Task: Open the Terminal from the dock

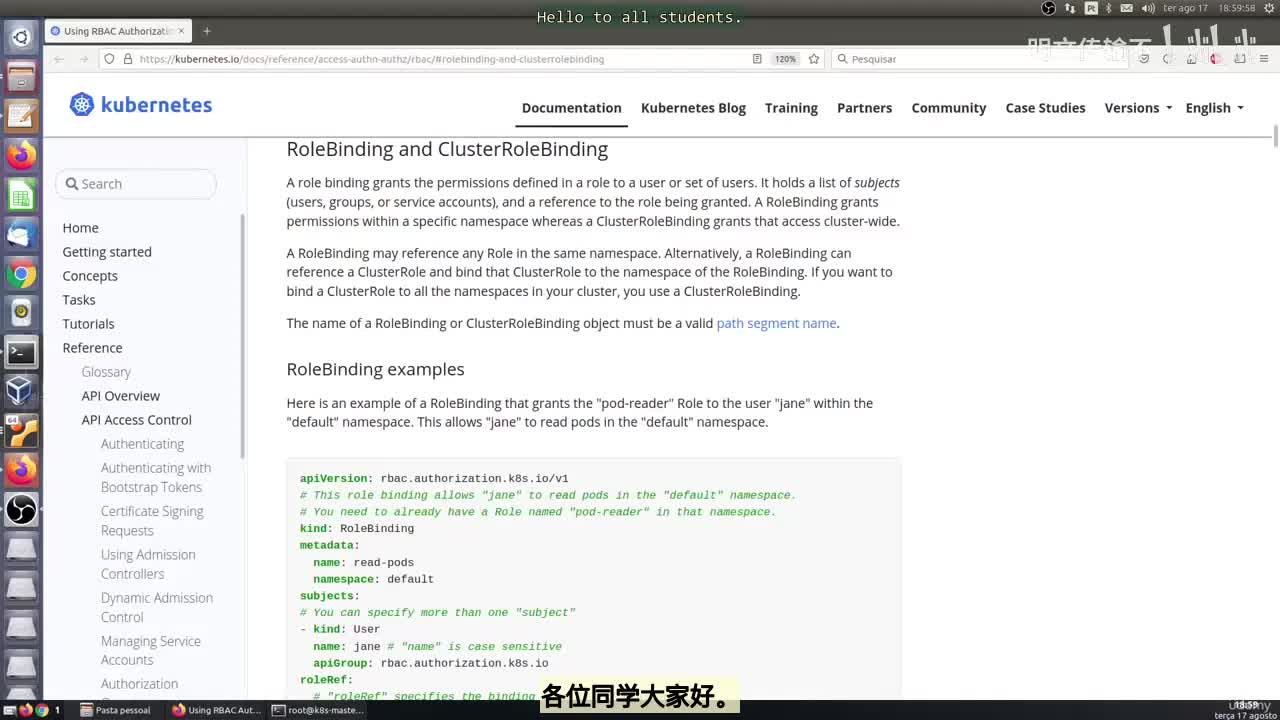Action: 21,352
